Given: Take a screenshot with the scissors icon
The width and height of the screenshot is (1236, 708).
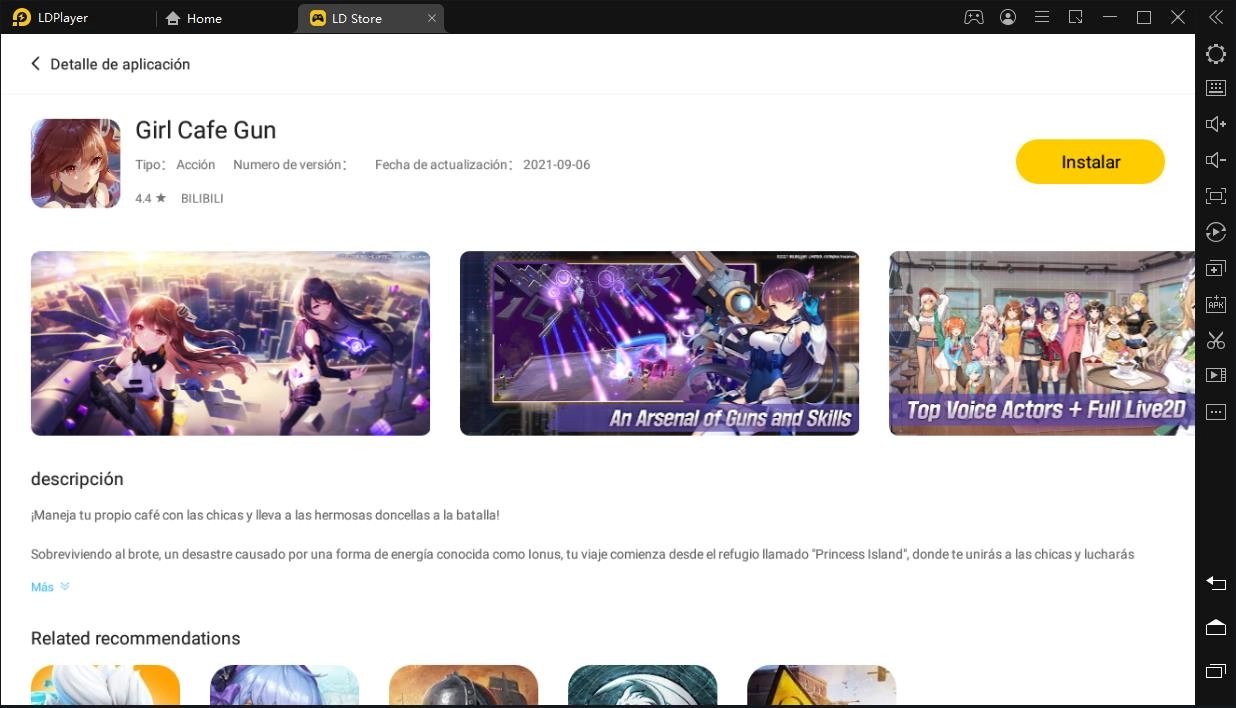Looking at the screenshot, I should (x=1215, y=340).
